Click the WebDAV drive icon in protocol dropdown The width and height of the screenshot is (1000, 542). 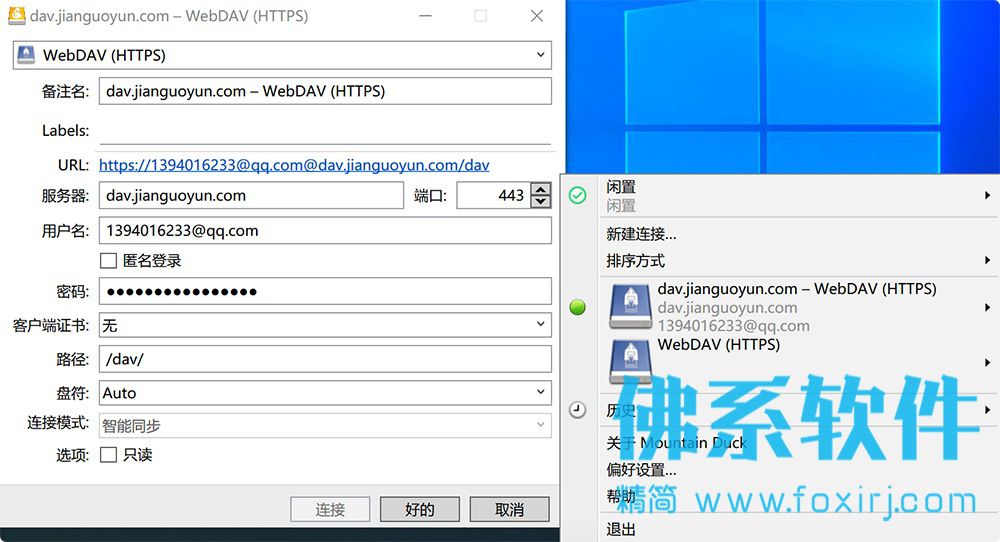tap(26, 55)
